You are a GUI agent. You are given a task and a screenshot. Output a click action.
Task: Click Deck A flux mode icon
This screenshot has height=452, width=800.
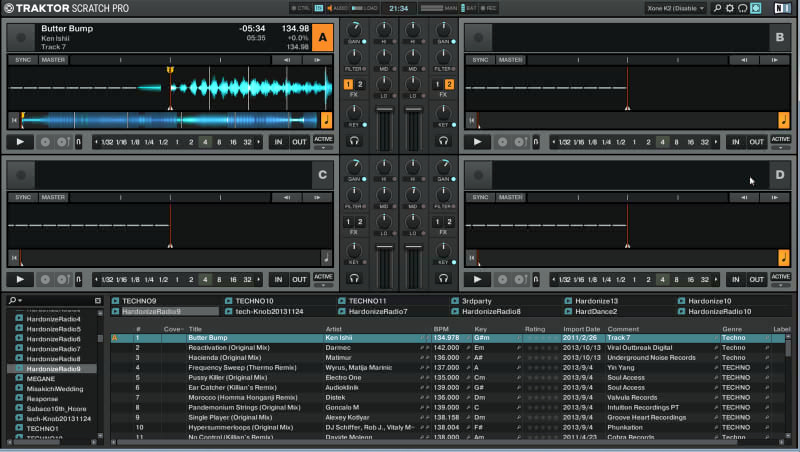(x=78, y=142)
